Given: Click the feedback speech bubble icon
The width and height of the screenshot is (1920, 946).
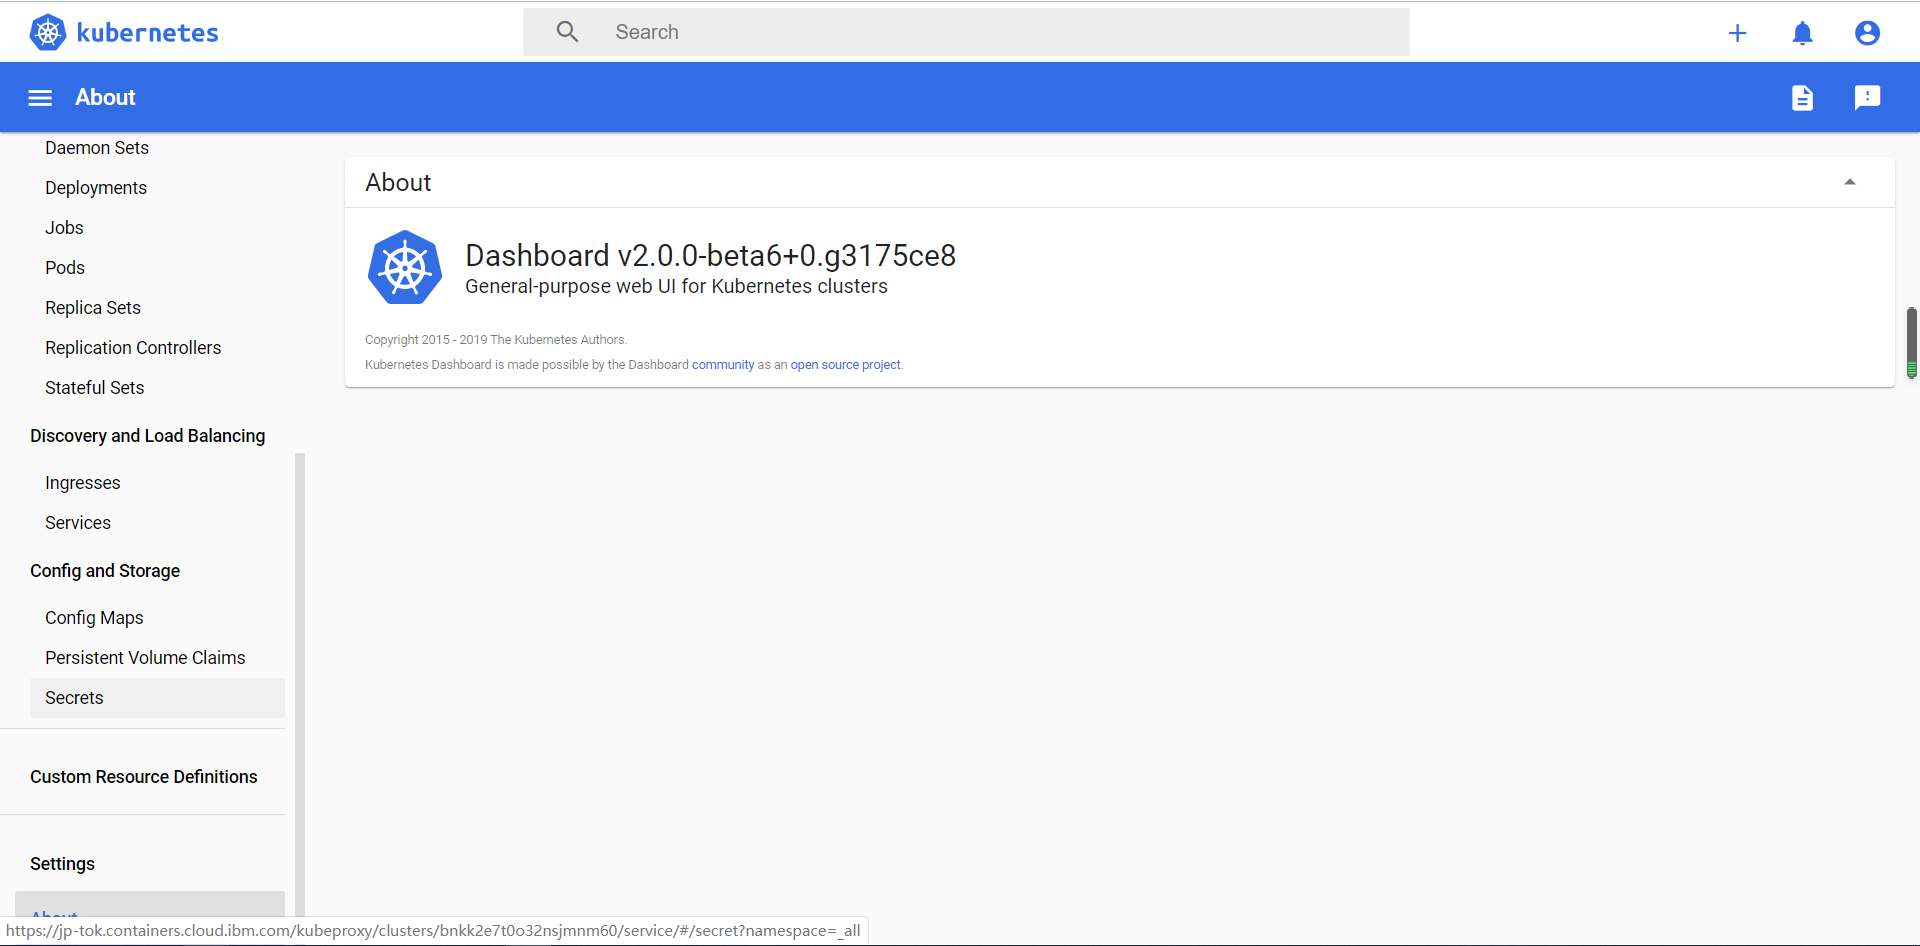Looking at the screenshot, I should [1867, 97].
